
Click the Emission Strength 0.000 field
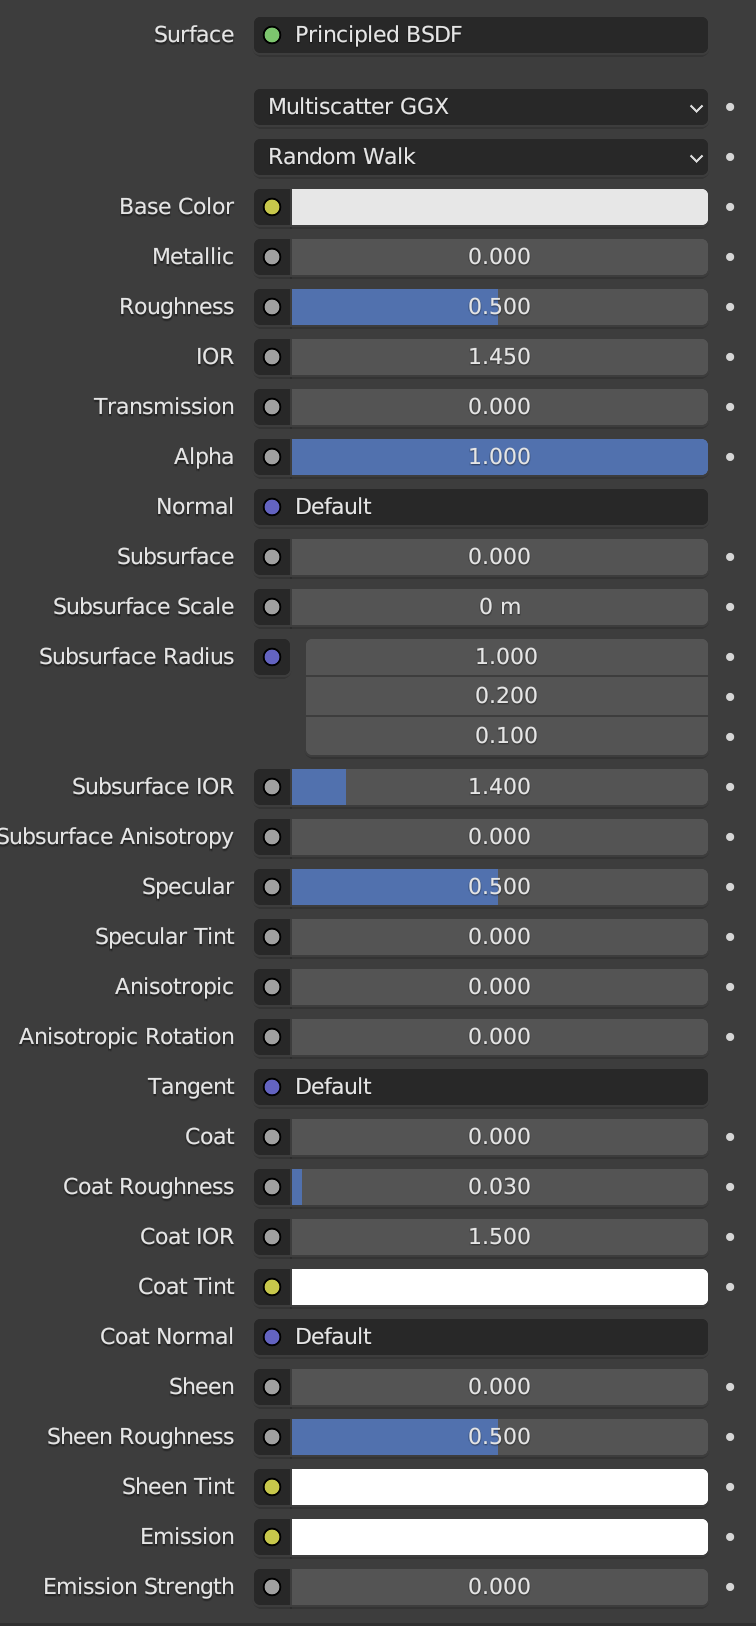(x=500, y=1587)
